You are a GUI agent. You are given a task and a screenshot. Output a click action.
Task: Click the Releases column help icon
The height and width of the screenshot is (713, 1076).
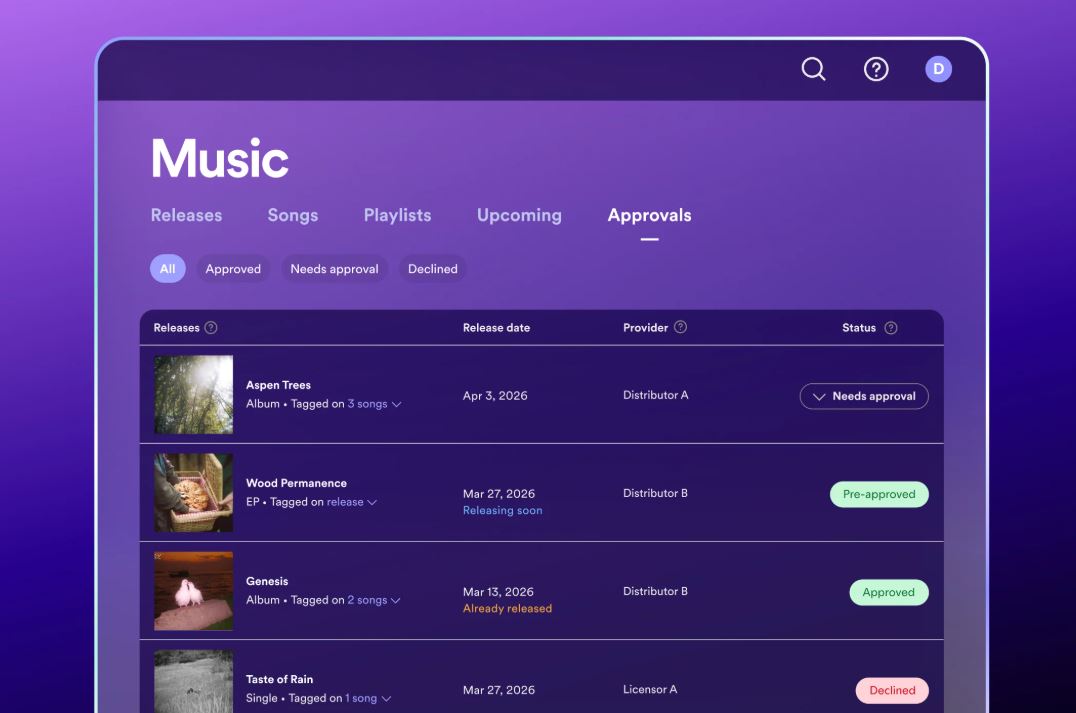point(211,327)
